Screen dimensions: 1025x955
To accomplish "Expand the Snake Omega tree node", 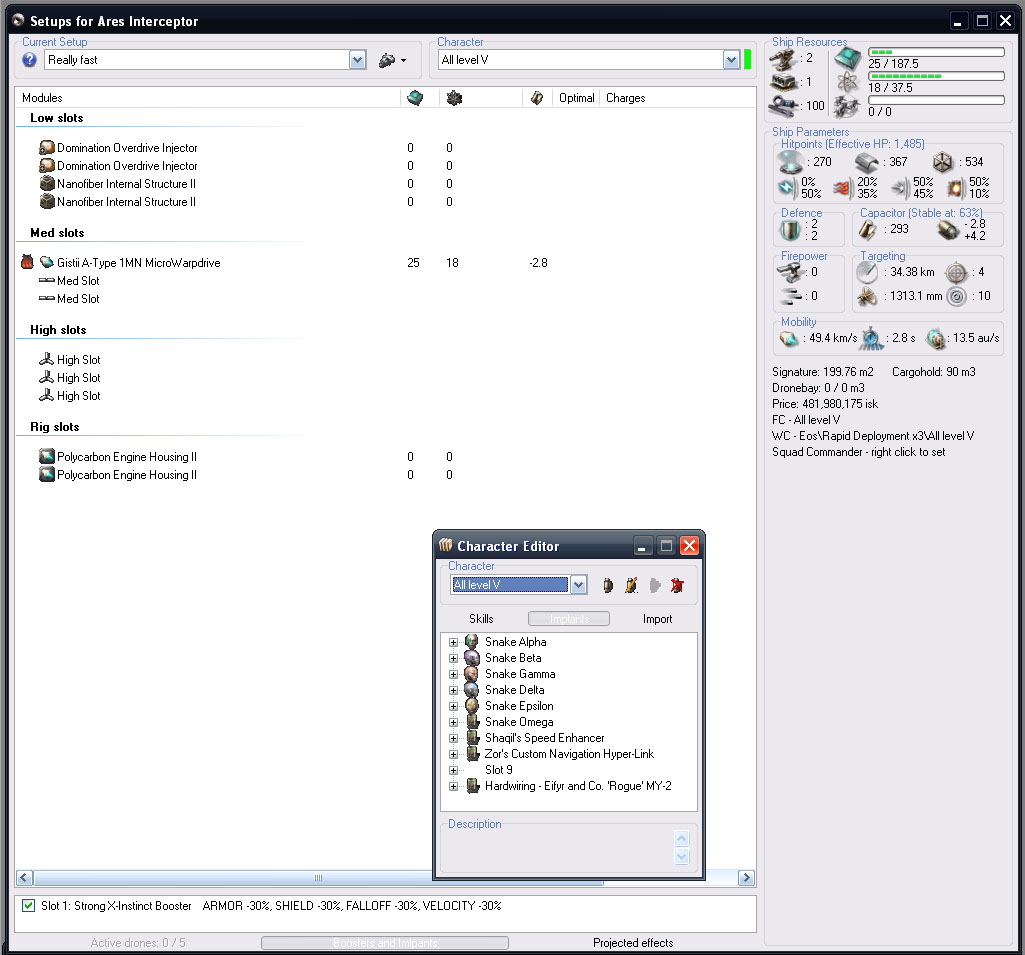I will tap(453, 722).
